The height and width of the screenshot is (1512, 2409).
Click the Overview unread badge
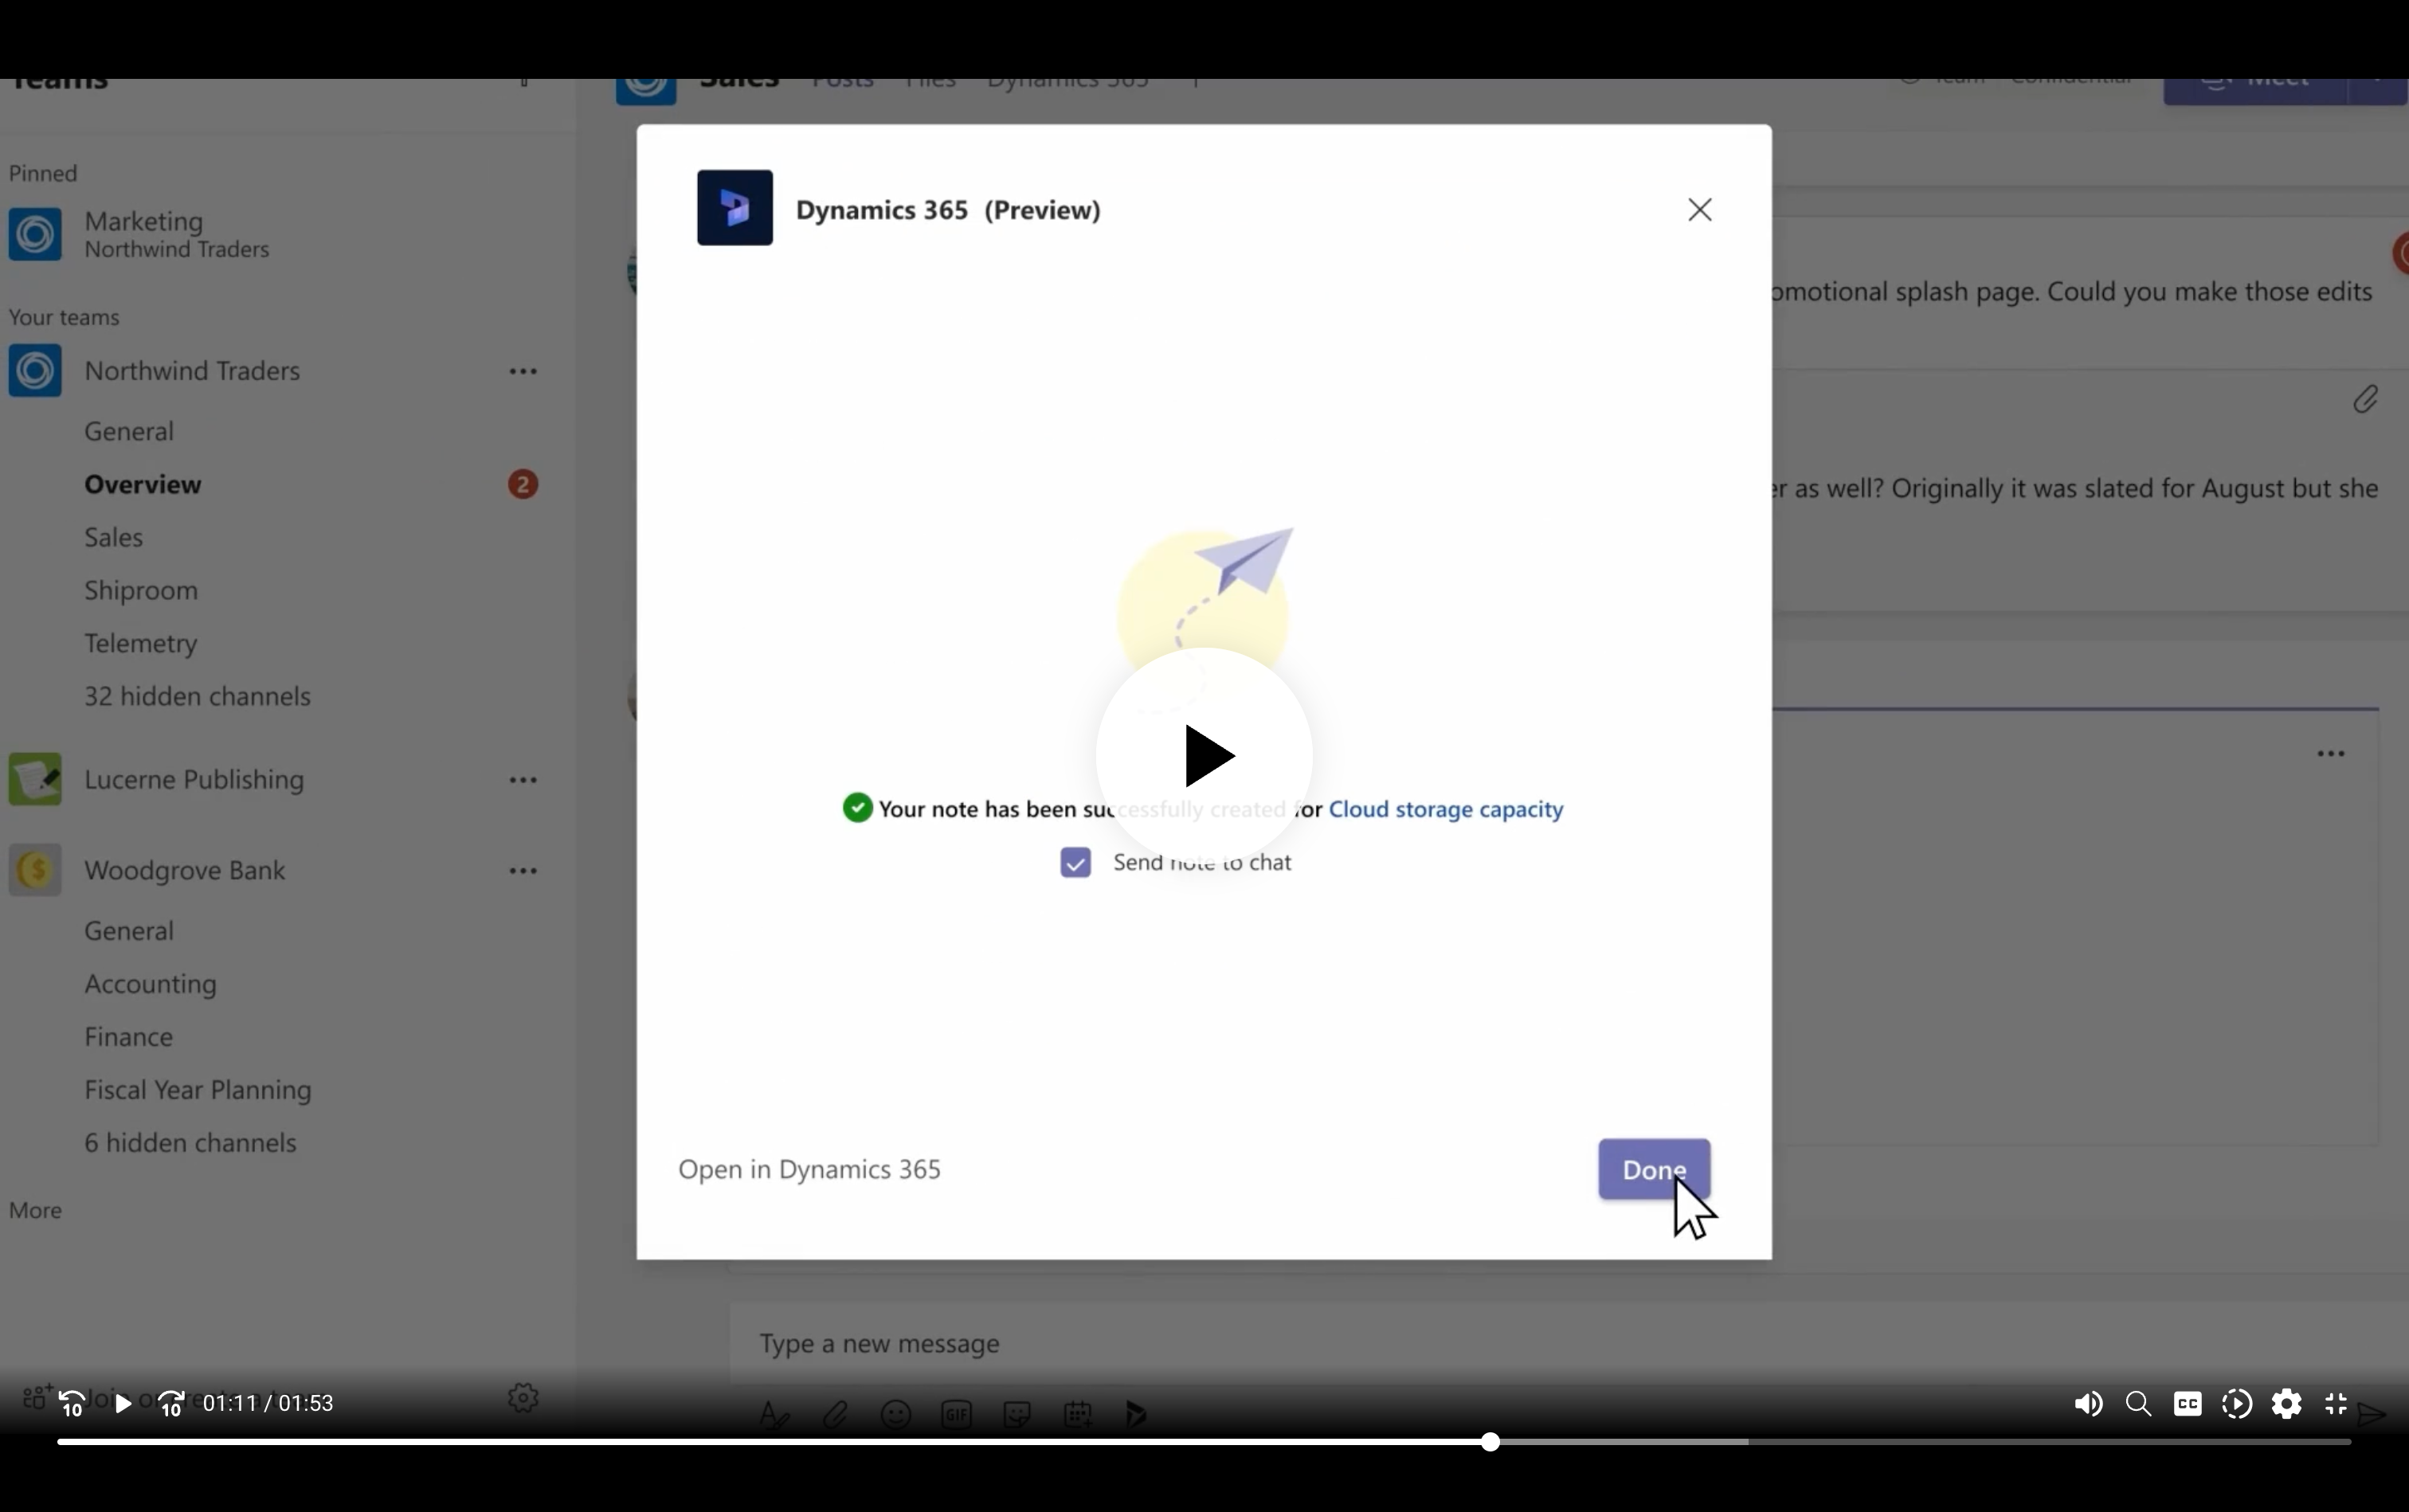522,484
